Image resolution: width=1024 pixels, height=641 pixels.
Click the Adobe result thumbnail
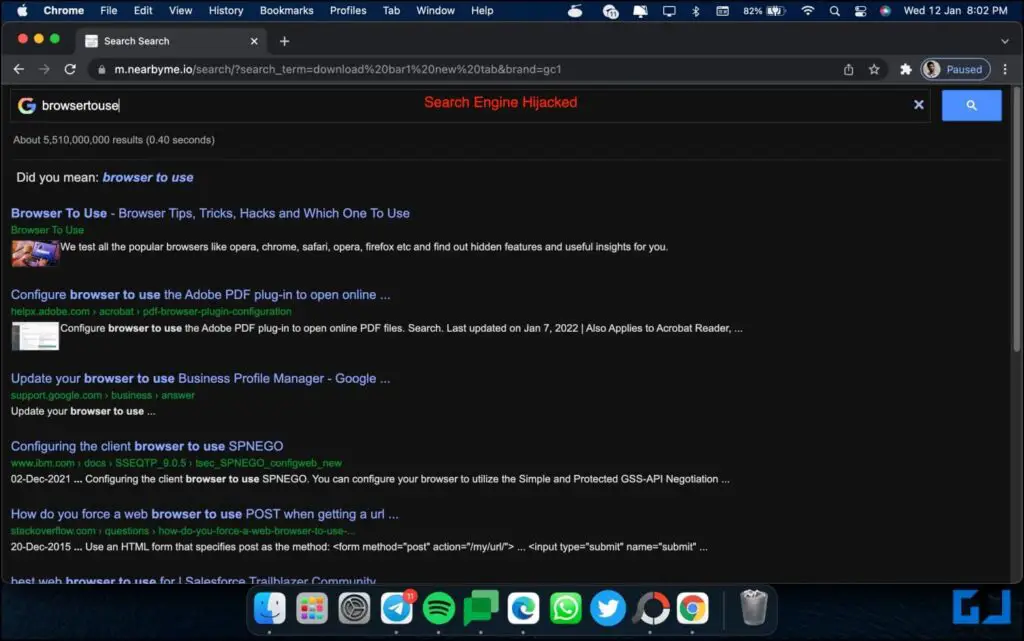point(35,336)
